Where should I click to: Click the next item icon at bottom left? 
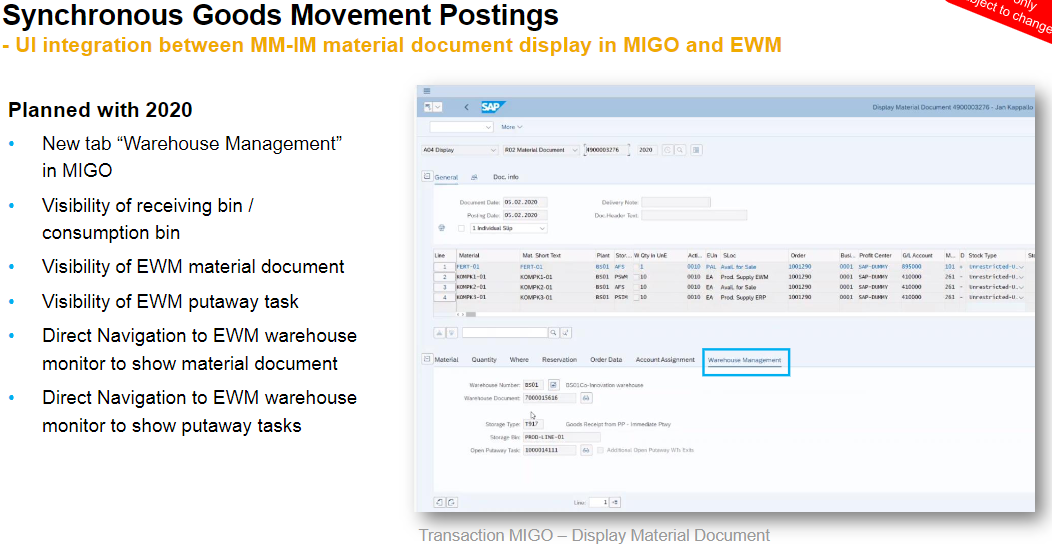(452, 502)
